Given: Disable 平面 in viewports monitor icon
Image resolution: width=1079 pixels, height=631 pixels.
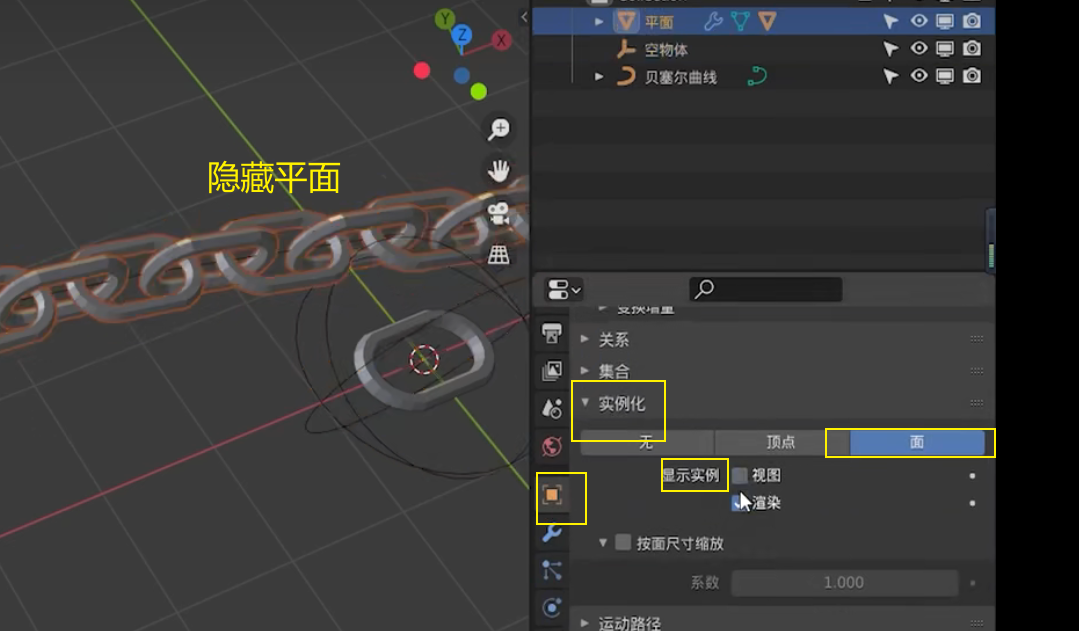Looking at the screenshot, I should (945, 21).
